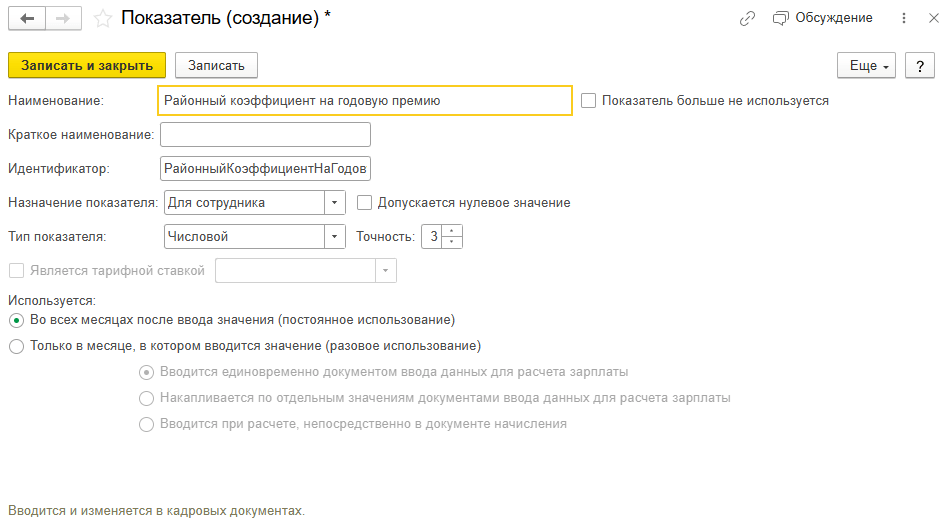Click the forward navigation arrow

tap(63, 19)
